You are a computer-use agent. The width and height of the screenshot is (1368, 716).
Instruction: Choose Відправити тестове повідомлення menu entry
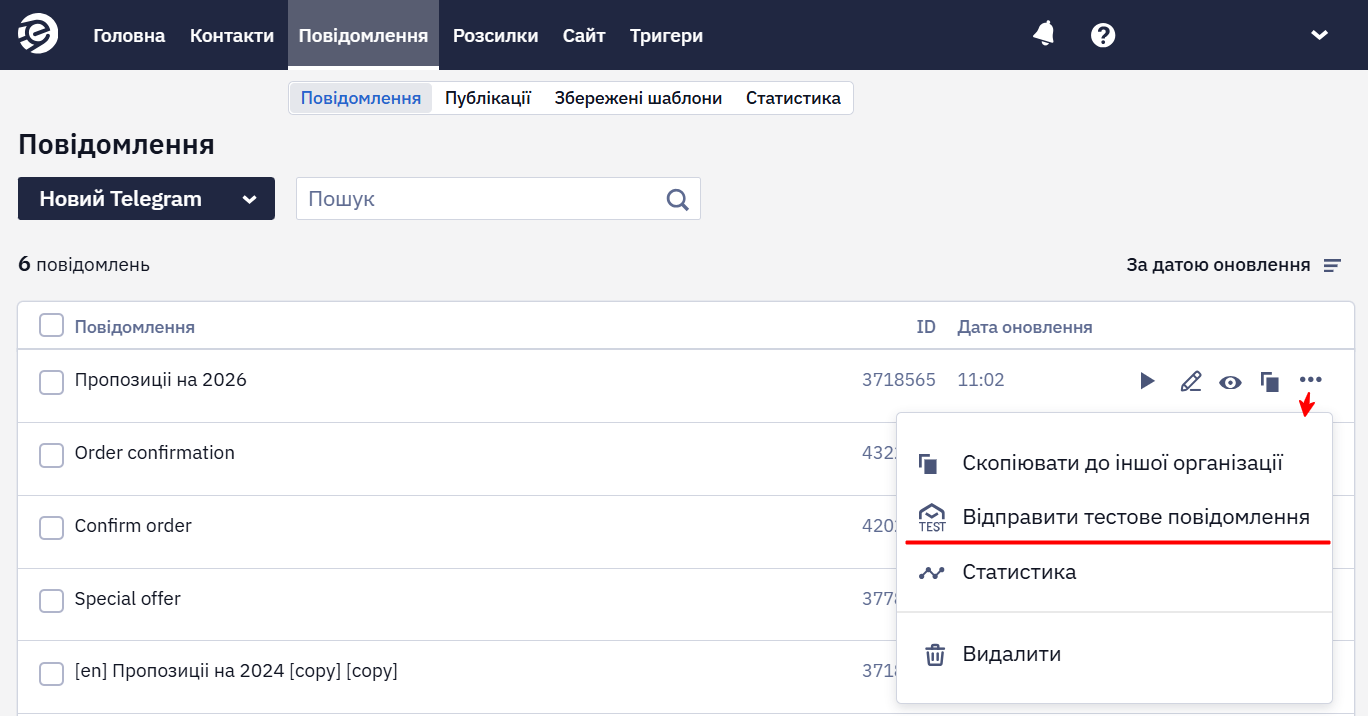[1114, 517]
